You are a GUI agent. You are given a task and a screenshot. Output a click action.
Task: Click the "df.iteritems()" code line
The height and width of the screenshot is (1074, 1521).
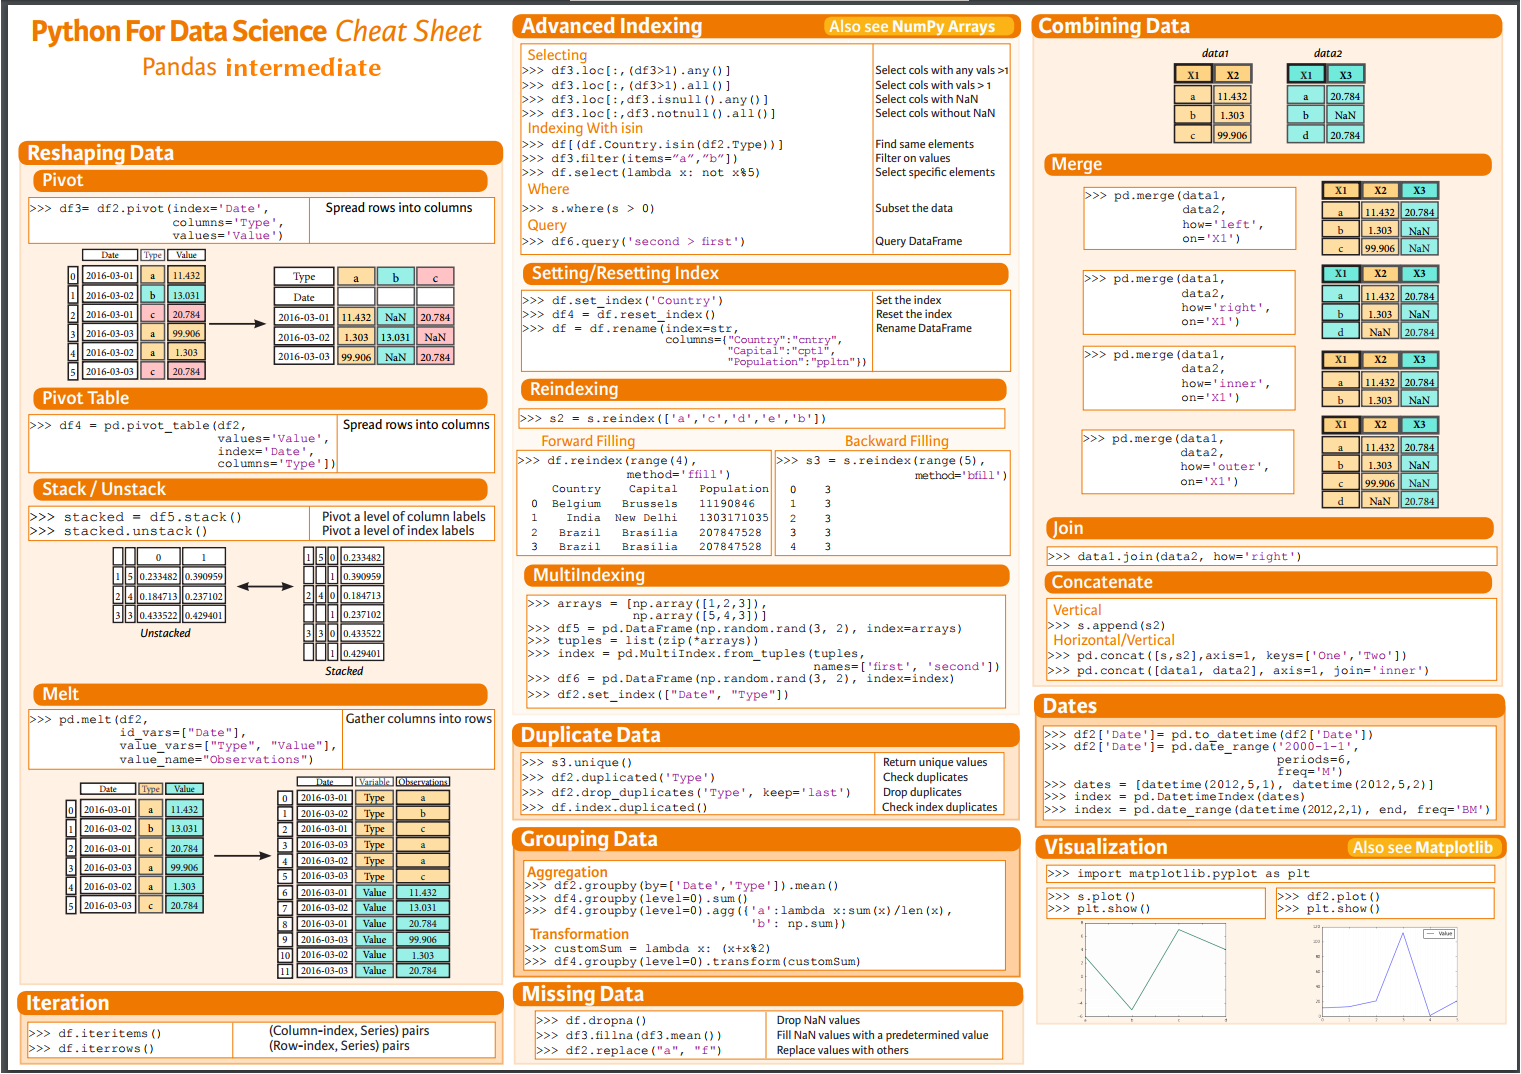[95, 1033]
